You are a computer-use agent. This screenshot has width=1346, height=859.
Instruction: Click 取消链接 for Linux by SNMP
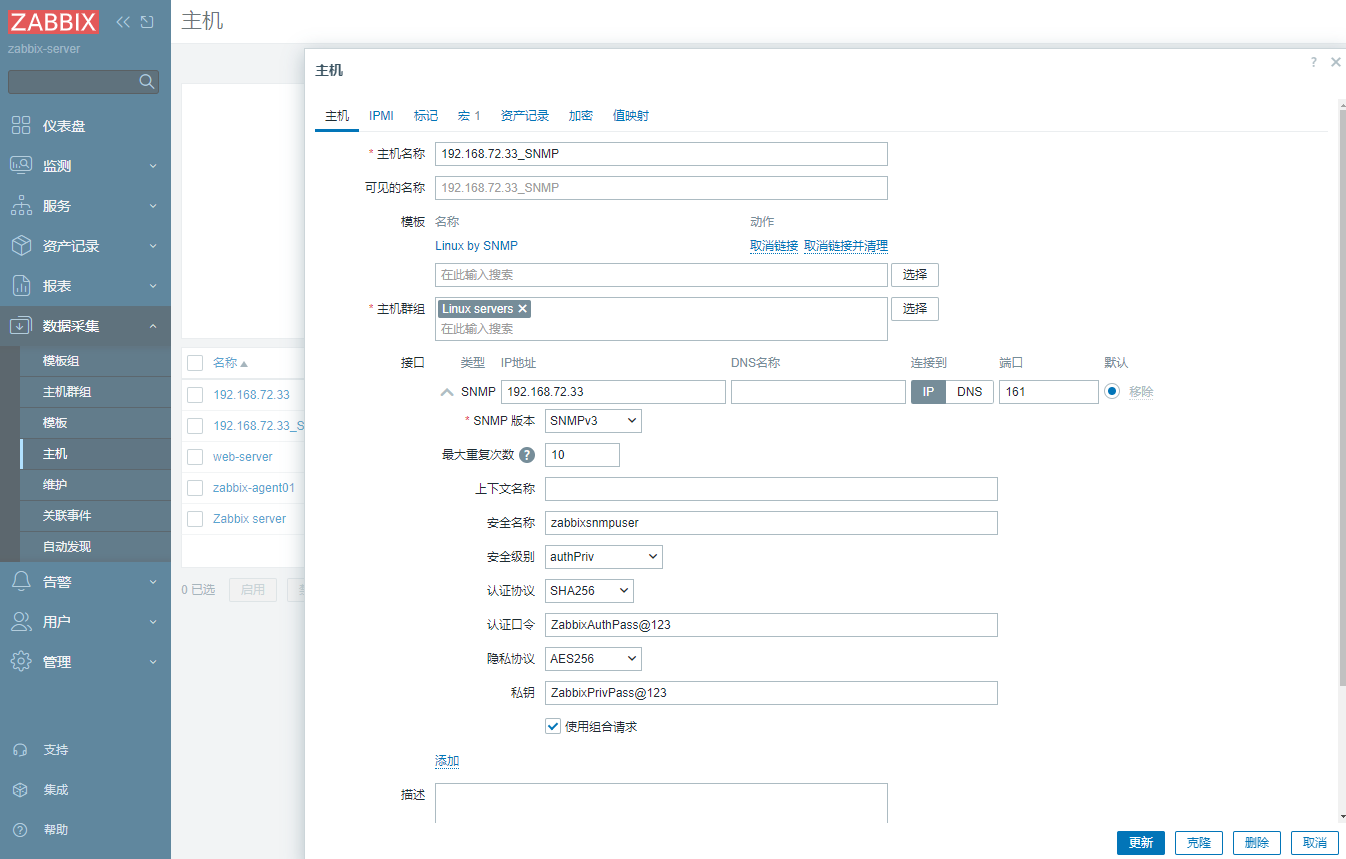pyautogui.click(x=774, y=246)
